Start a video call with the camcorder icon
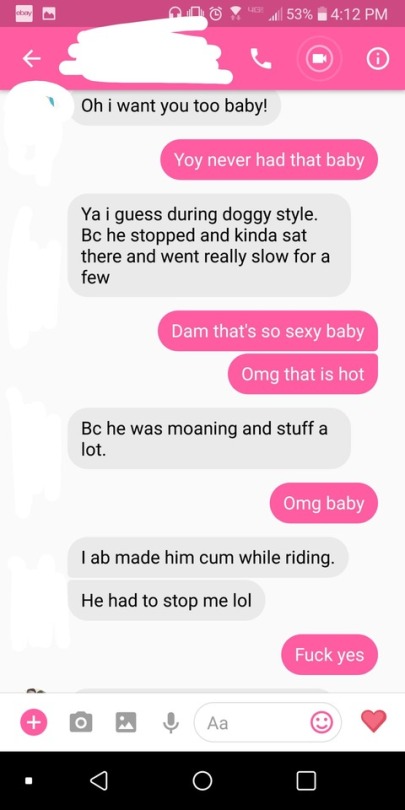Image resolution: width=405 pixels, height=810 pixels. click(x=319, y=59)
